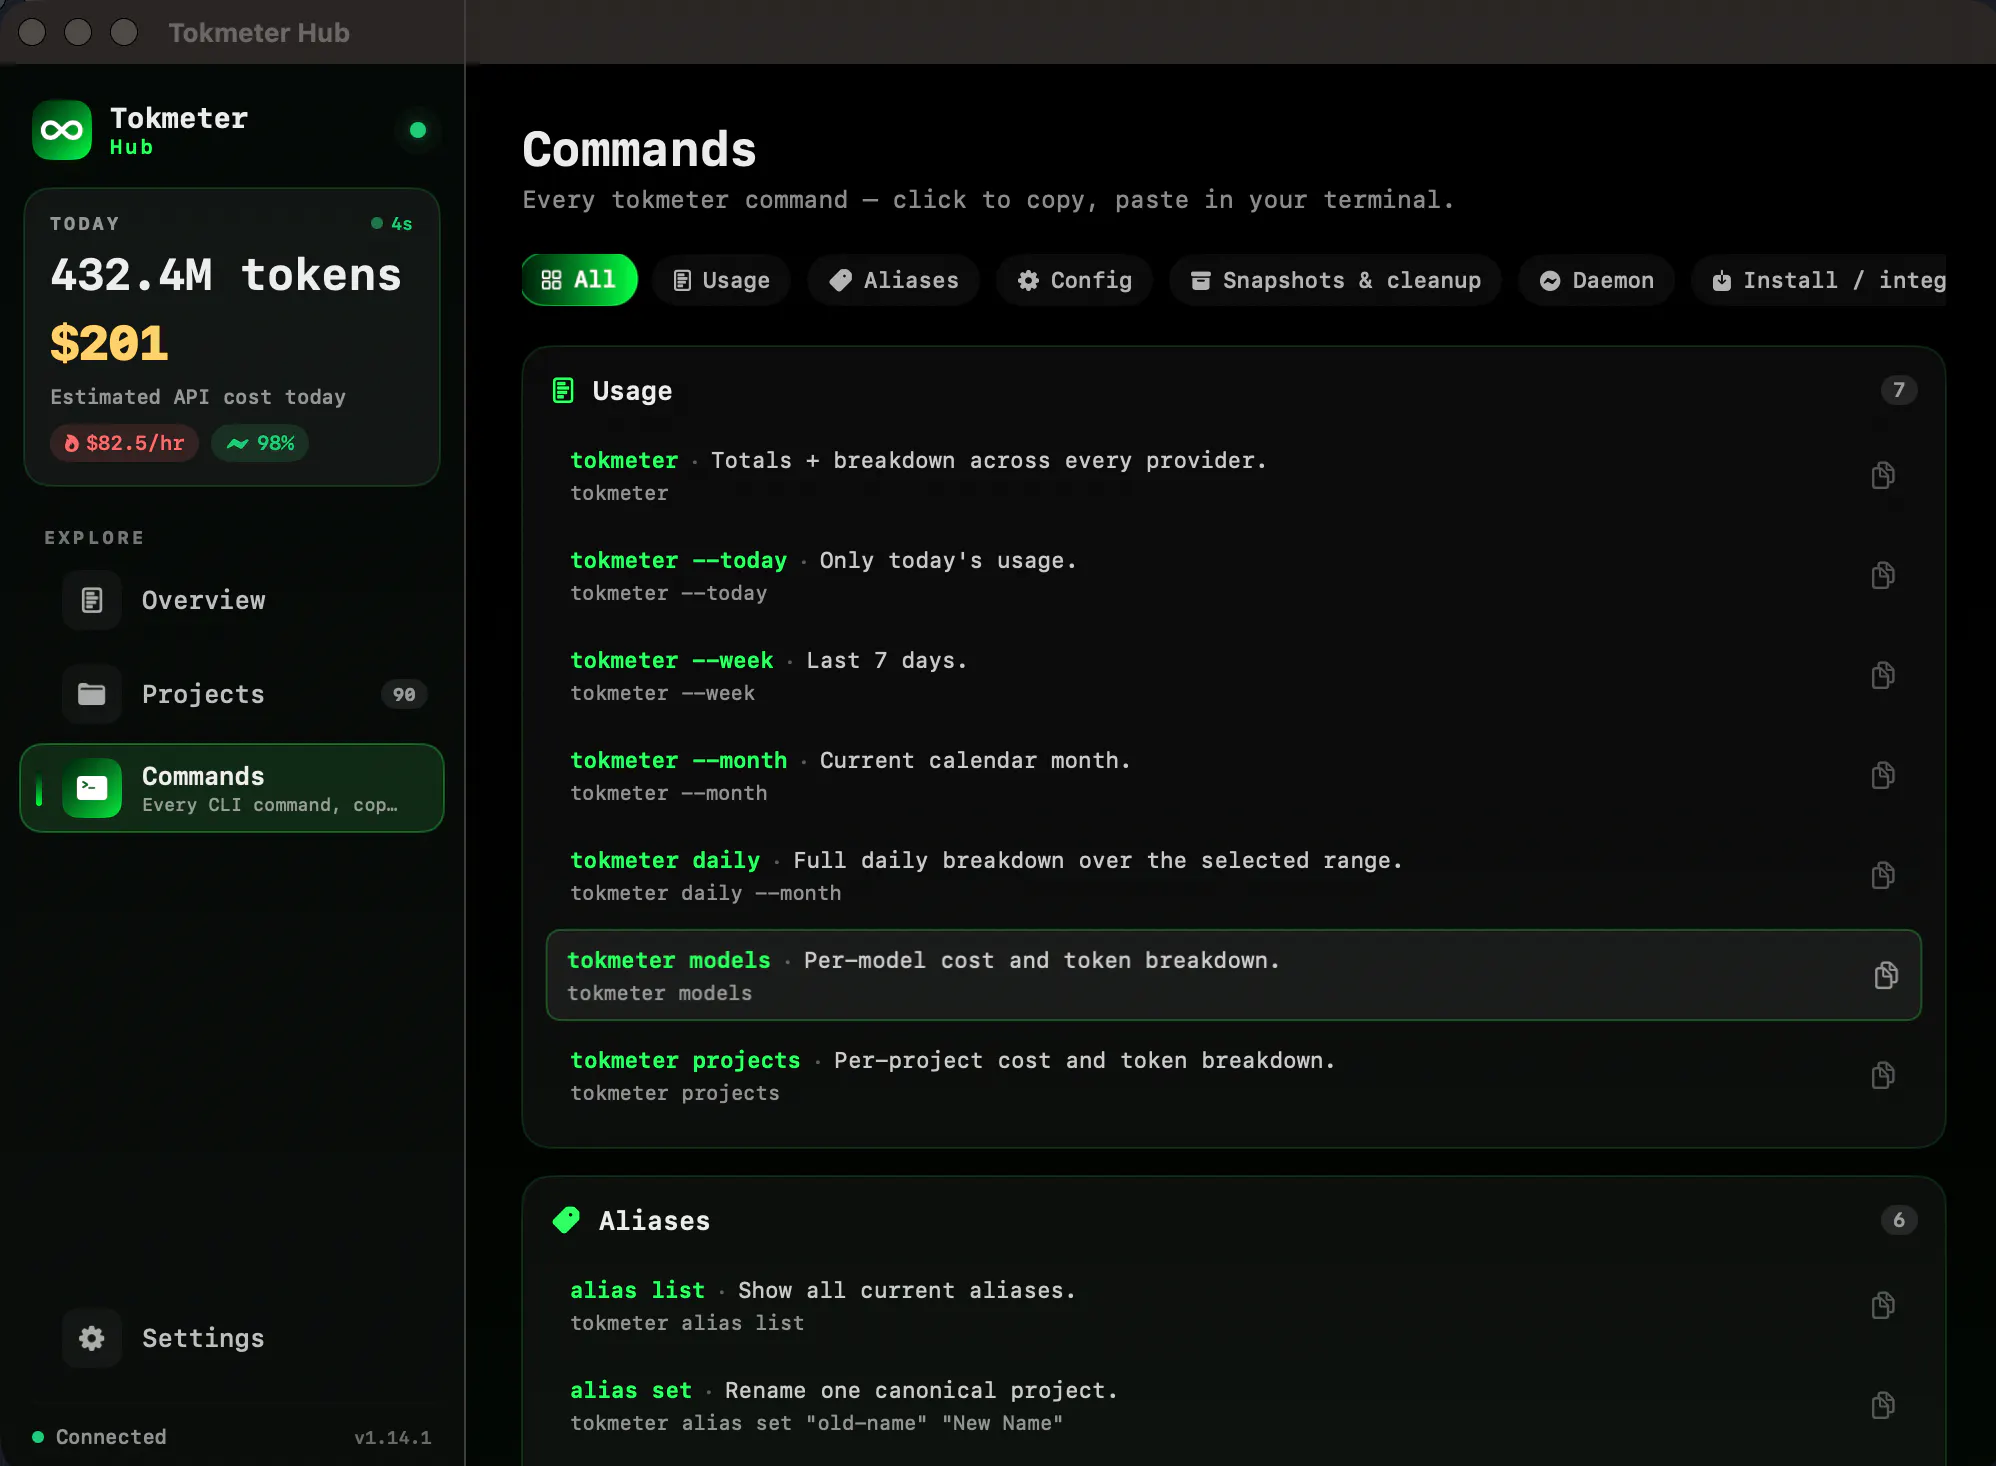Copy the tokmeter --today command
The width and height of the screenshot is (1996, 1466).
coord(1883,575)
